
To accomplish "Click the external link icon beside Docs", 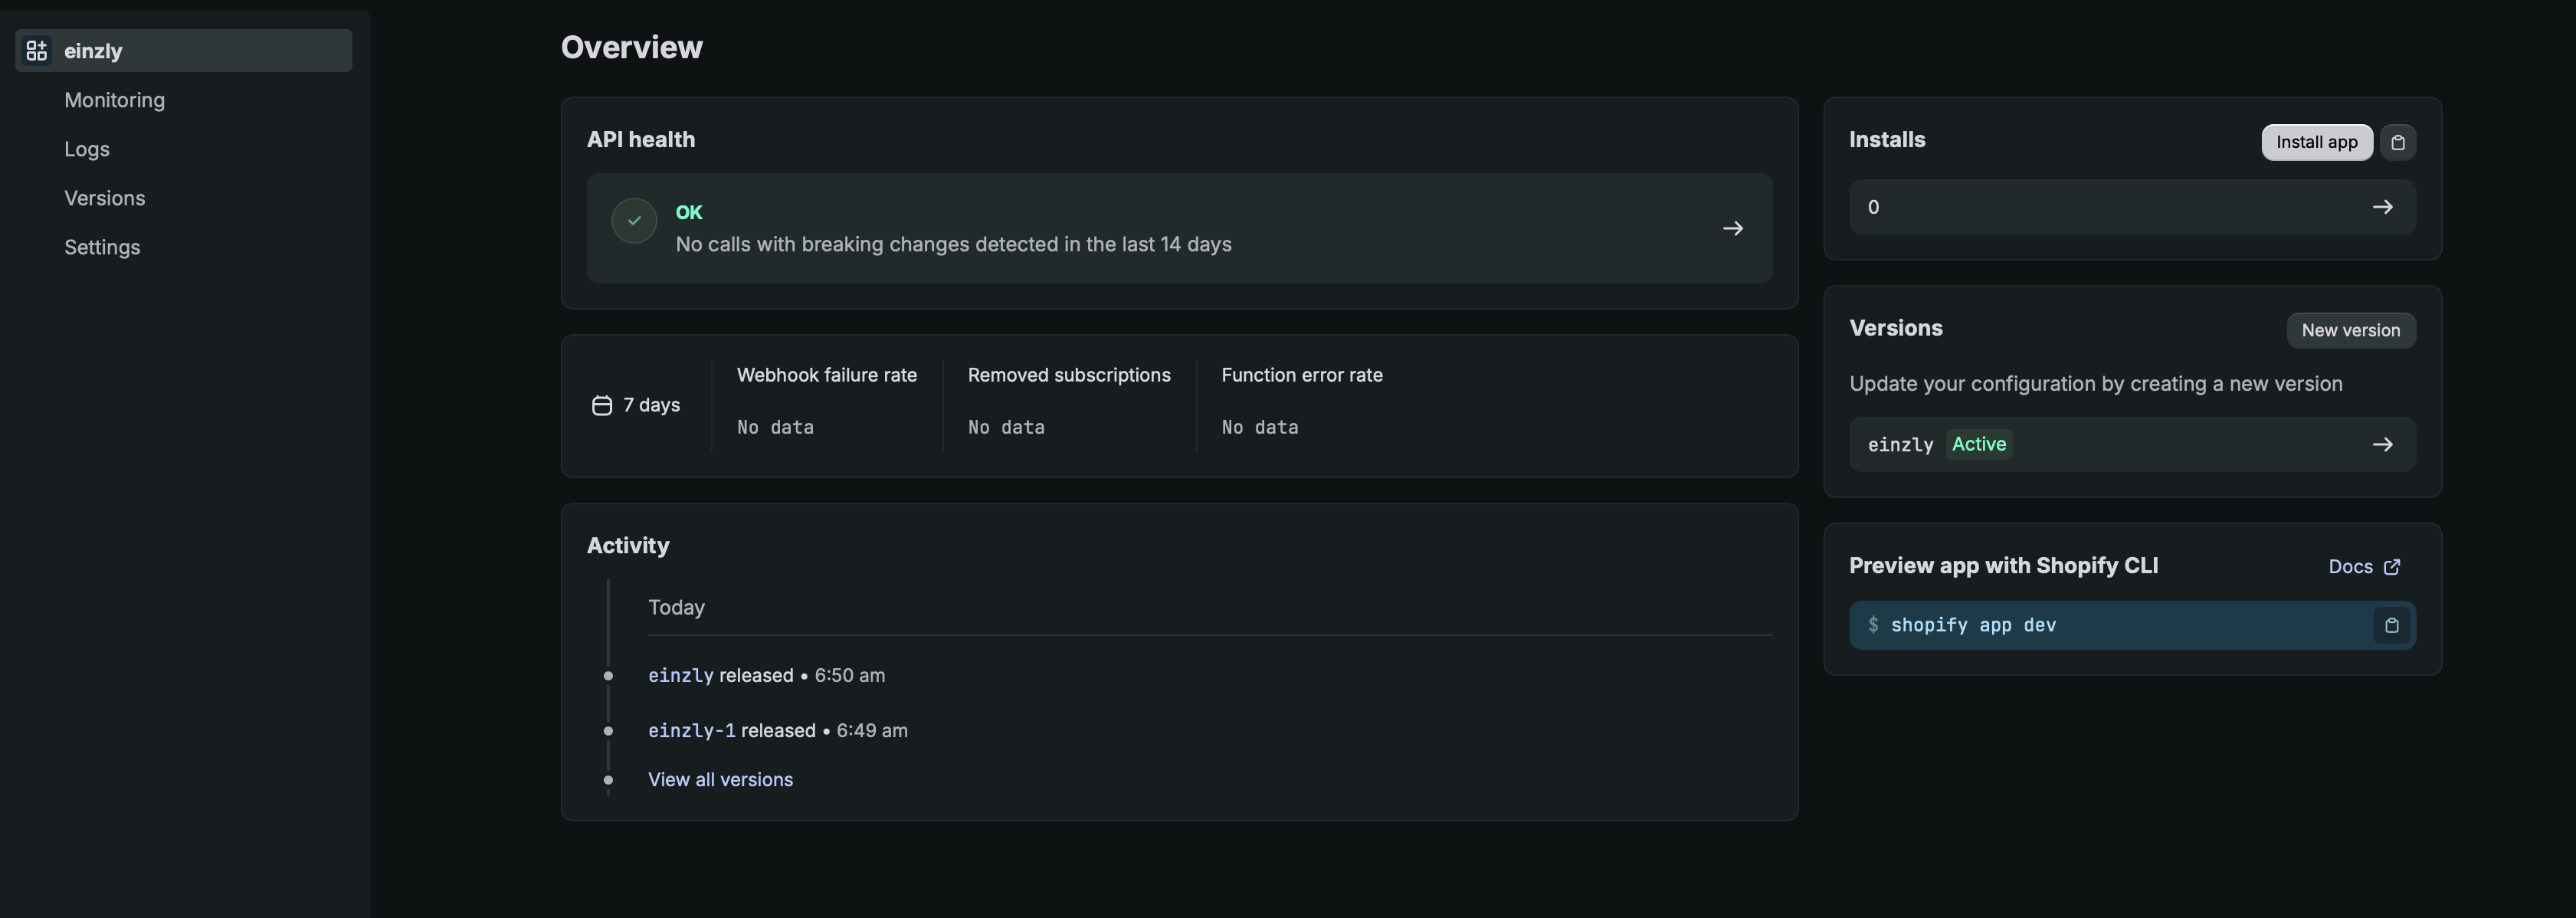I will 2391,567.
